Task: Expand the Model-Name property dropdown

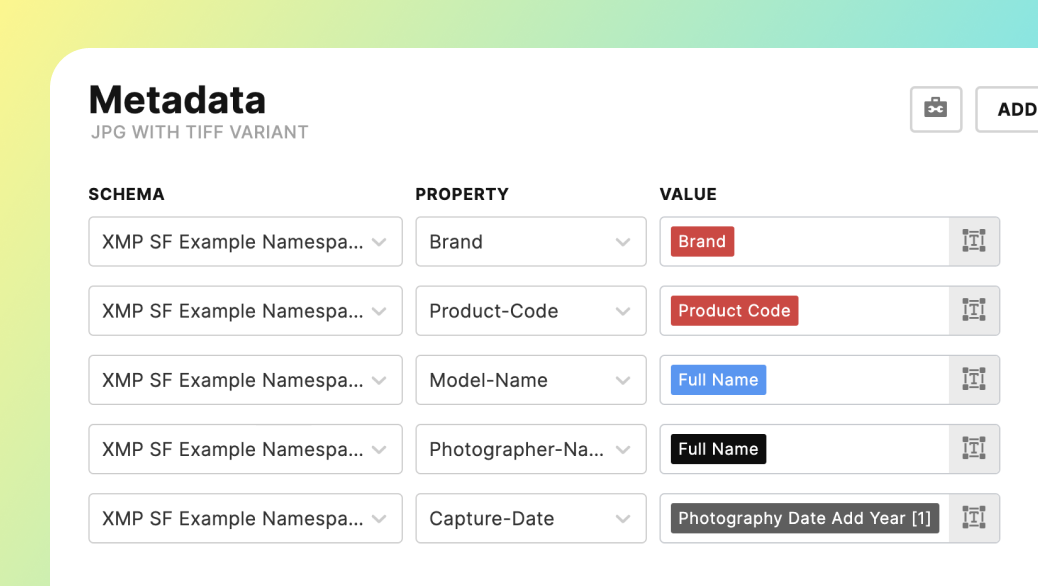Action: (530, 380)
